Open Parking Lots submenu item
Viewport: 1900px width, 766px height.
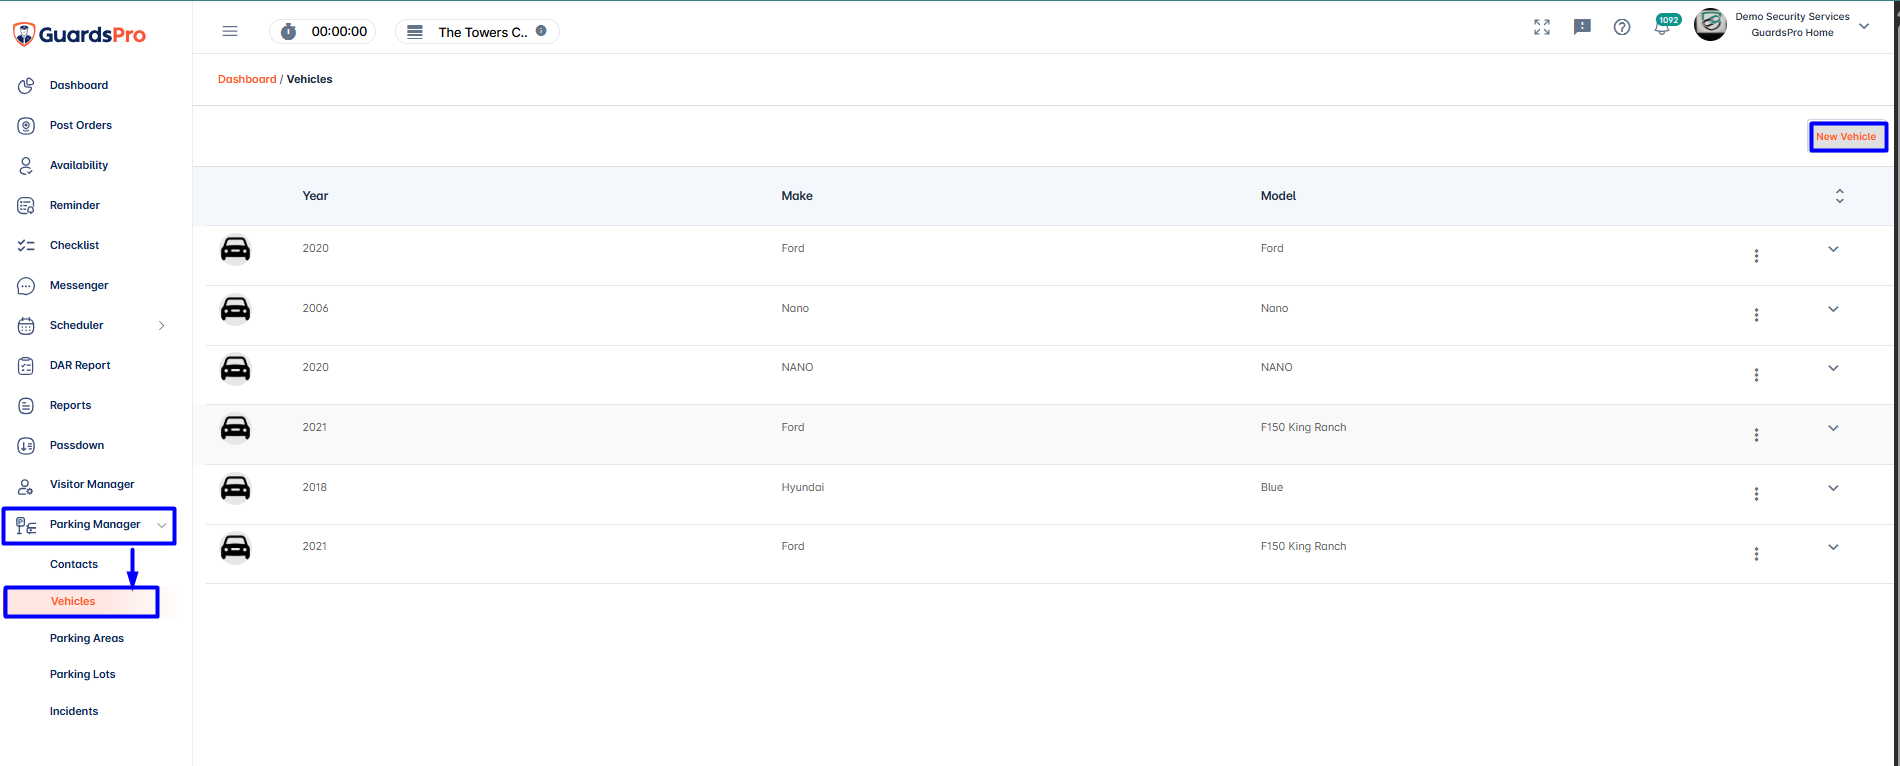83,674
